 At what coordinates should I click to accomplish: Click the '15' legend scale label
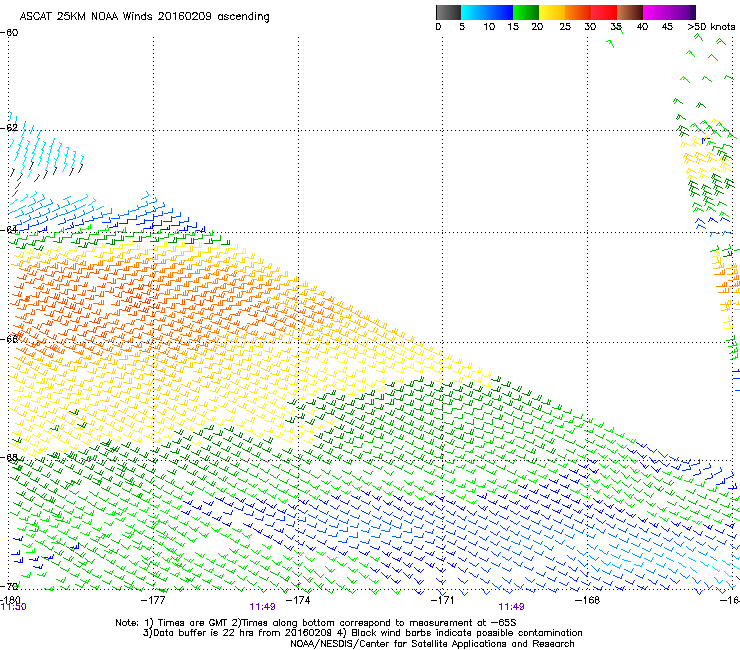click(513, 27)
